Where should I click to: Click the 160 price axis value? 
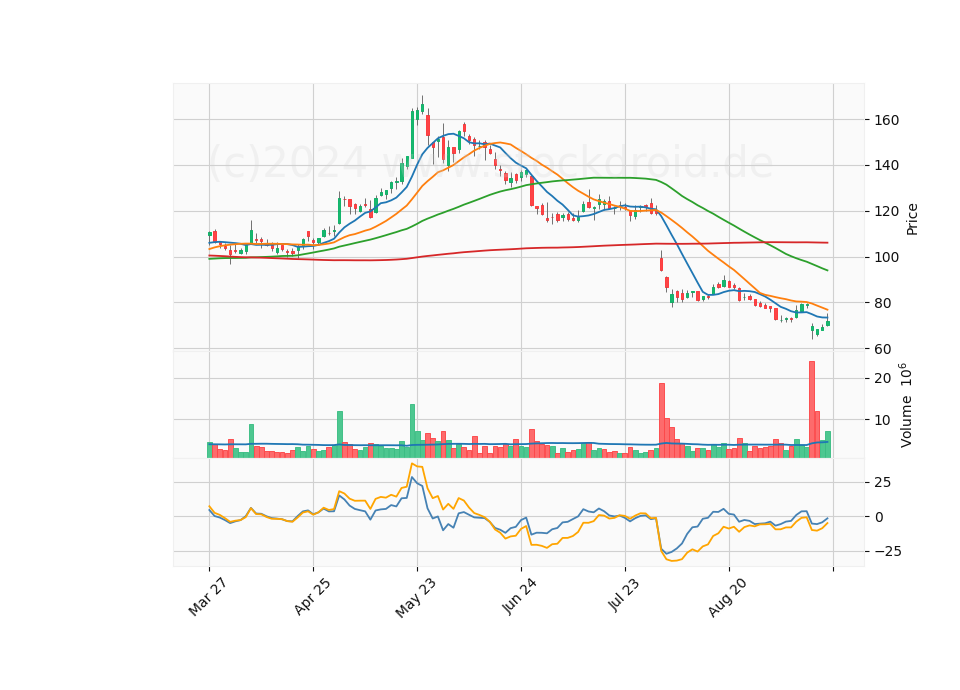point(887,120)
